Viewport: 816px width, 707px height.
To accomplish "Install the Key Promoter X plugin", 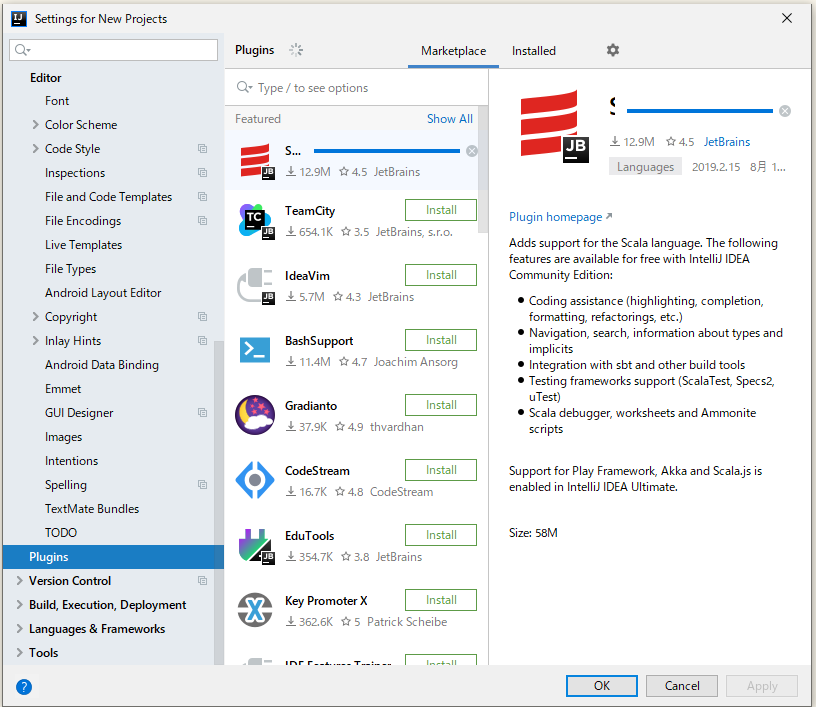I will [441, 600].
